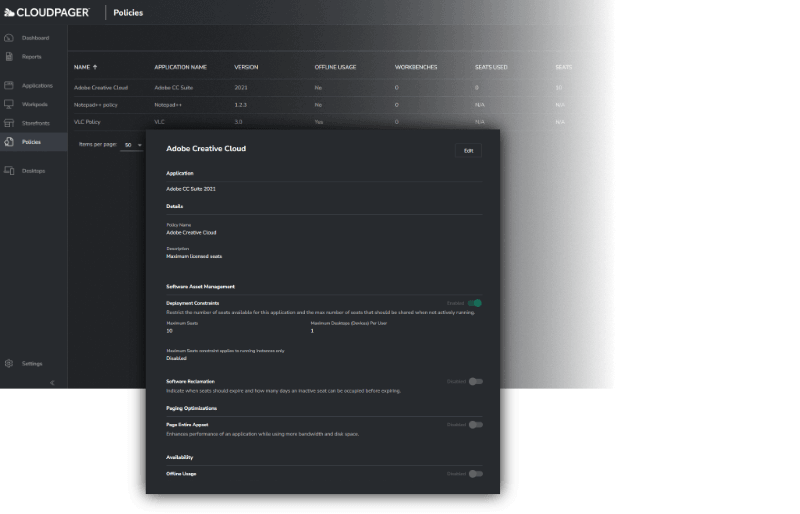This screenshot has width=800, height=514.
Task: Click the OFFLINE USAGE column header
Action: click(335, 67)
